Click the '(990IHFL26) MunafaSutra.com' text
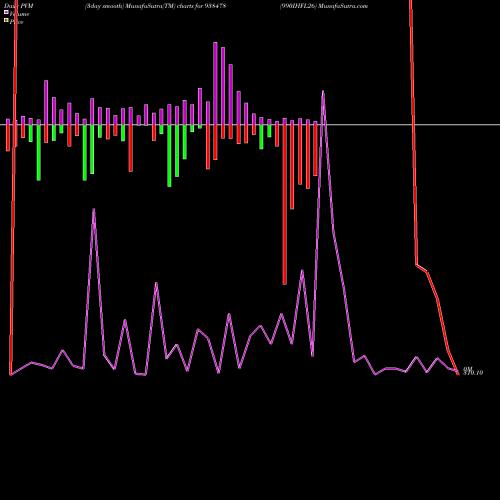This screenshot has width=500, height=500. pyautogui.click(x=324, y=6)
